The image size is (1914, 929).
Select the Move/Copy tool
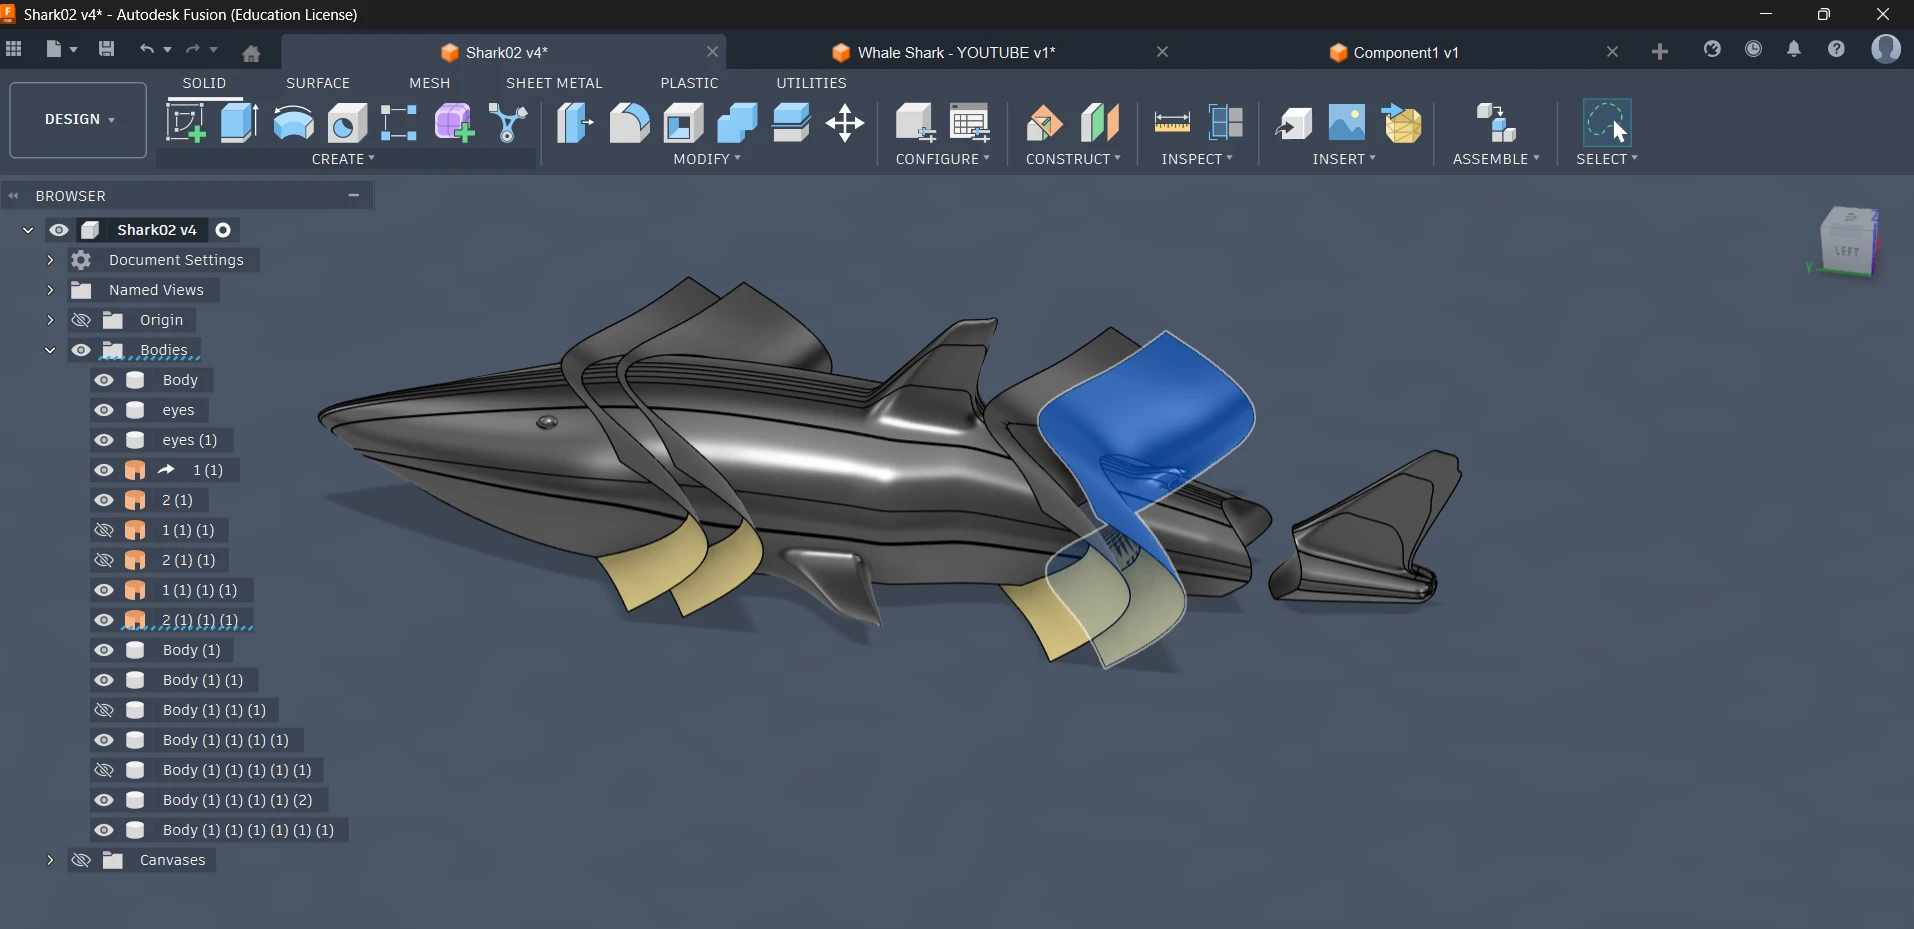point(845,124)
